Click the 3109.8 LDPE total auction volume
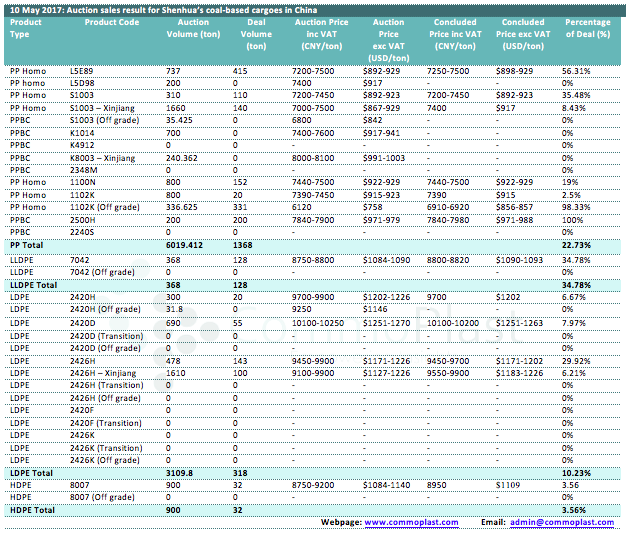627x536 pixels. [179, 471]
